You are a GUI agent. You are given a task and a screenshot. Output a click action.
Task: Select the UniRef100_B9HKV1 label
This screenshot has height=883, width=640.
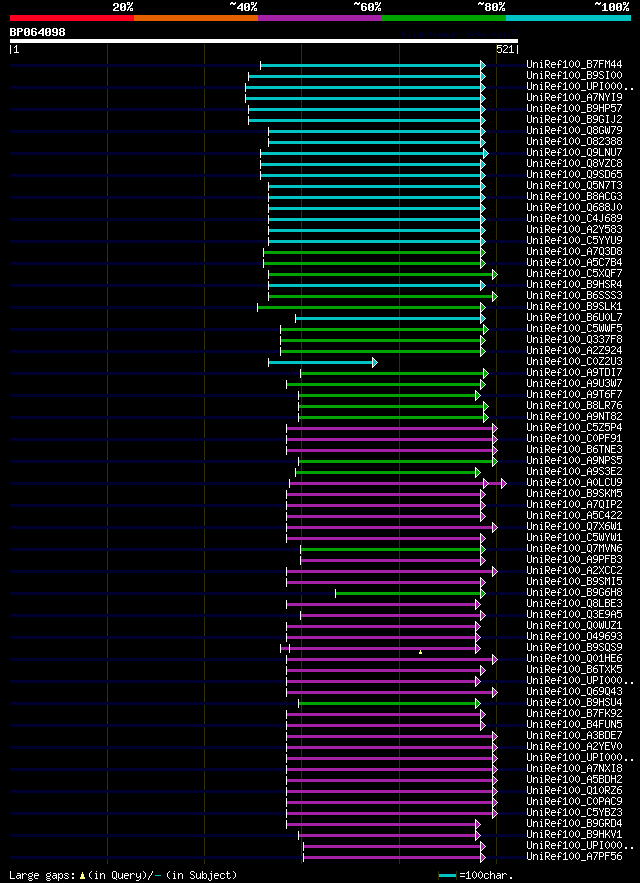point(574,834)
